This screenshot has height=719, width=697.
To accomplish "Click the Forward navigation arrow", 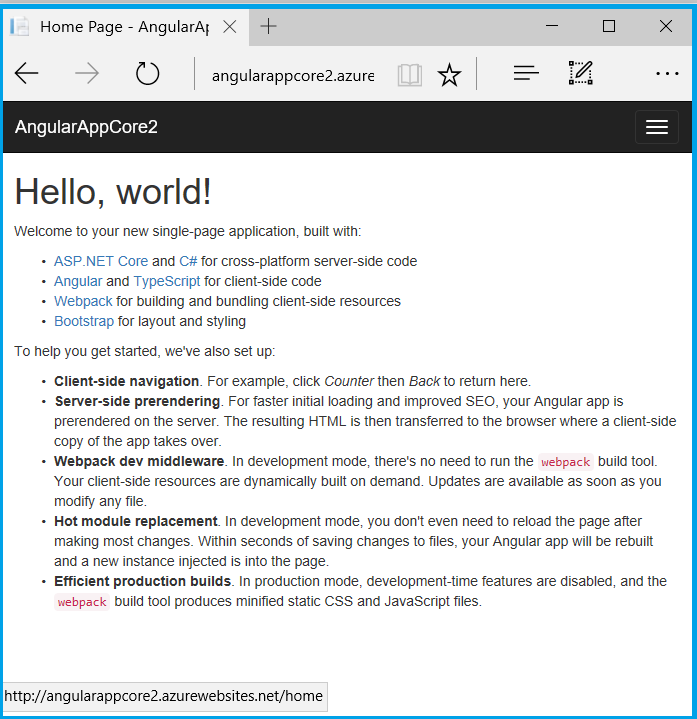I will [x=87, y=73].
